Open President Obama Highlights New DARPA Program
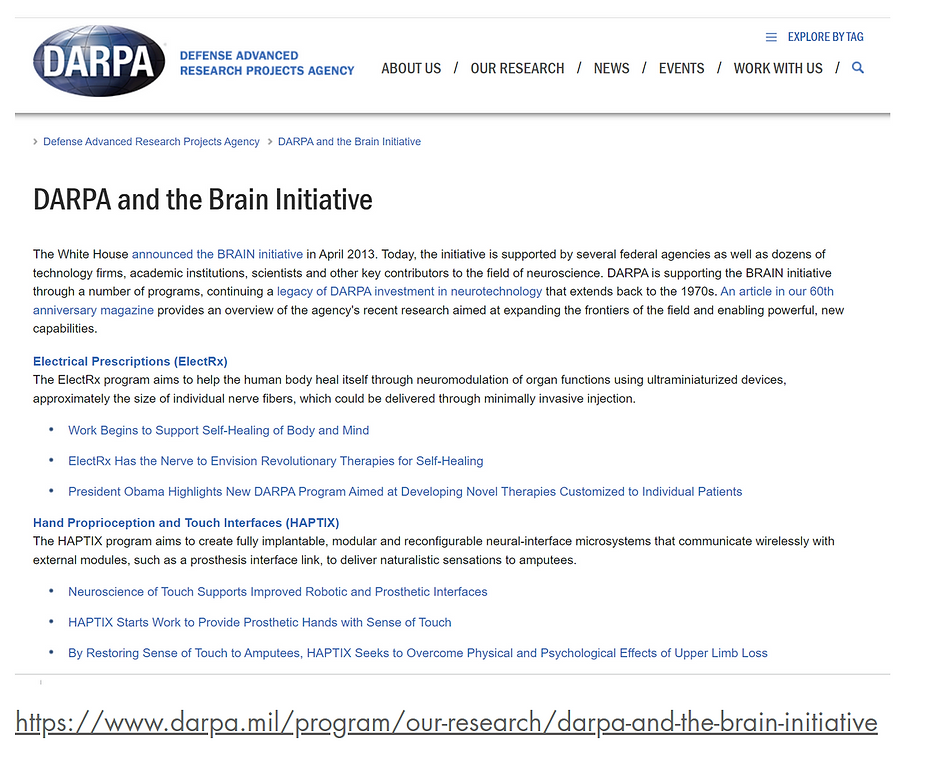Image resolution: width=925 pixels, height=765 pixels. (405, 491)
